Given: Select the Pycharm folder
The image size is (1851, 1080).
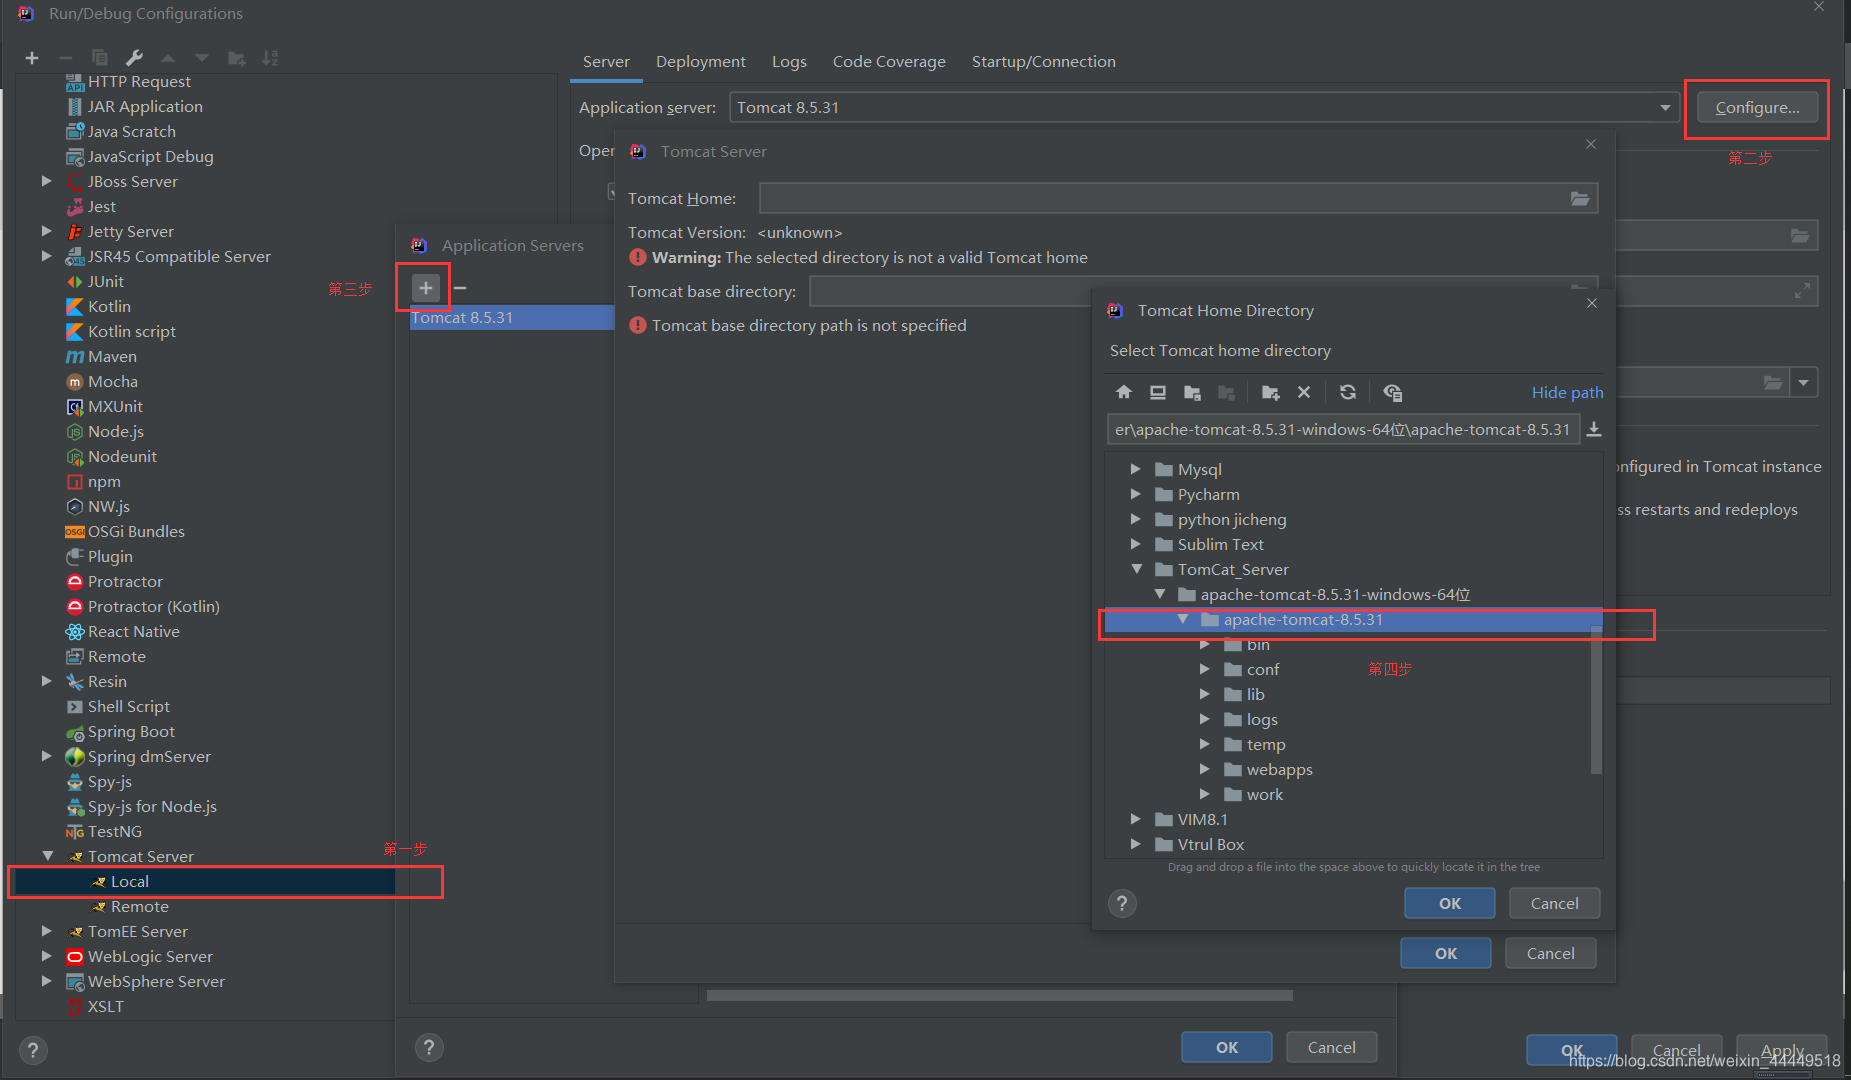Looking at the screenshot, I should click(x=1208, y=495).
